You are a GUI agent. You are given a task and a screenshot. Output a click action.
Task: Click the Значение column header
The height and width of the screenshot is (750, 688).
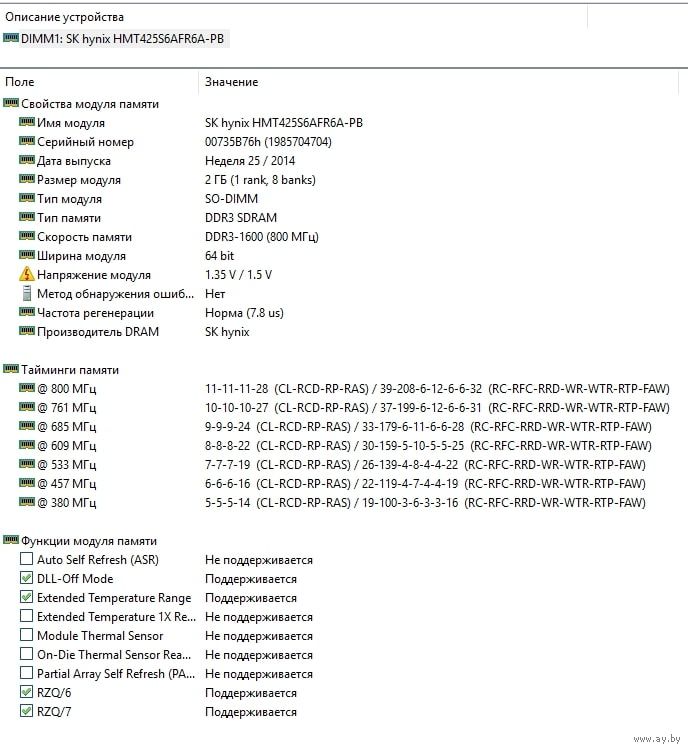231,82
